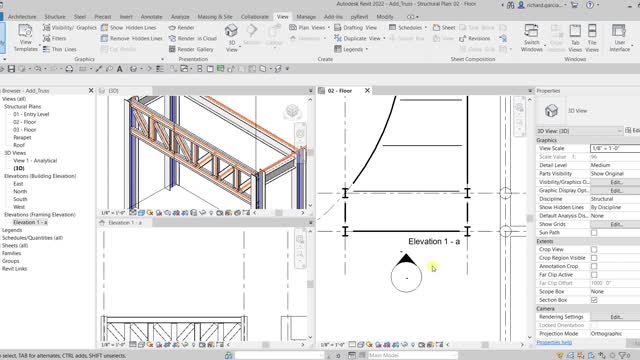Viewport: 640px width, 360px height.
Task: Close the Project Browser panel
Action: 91,91
